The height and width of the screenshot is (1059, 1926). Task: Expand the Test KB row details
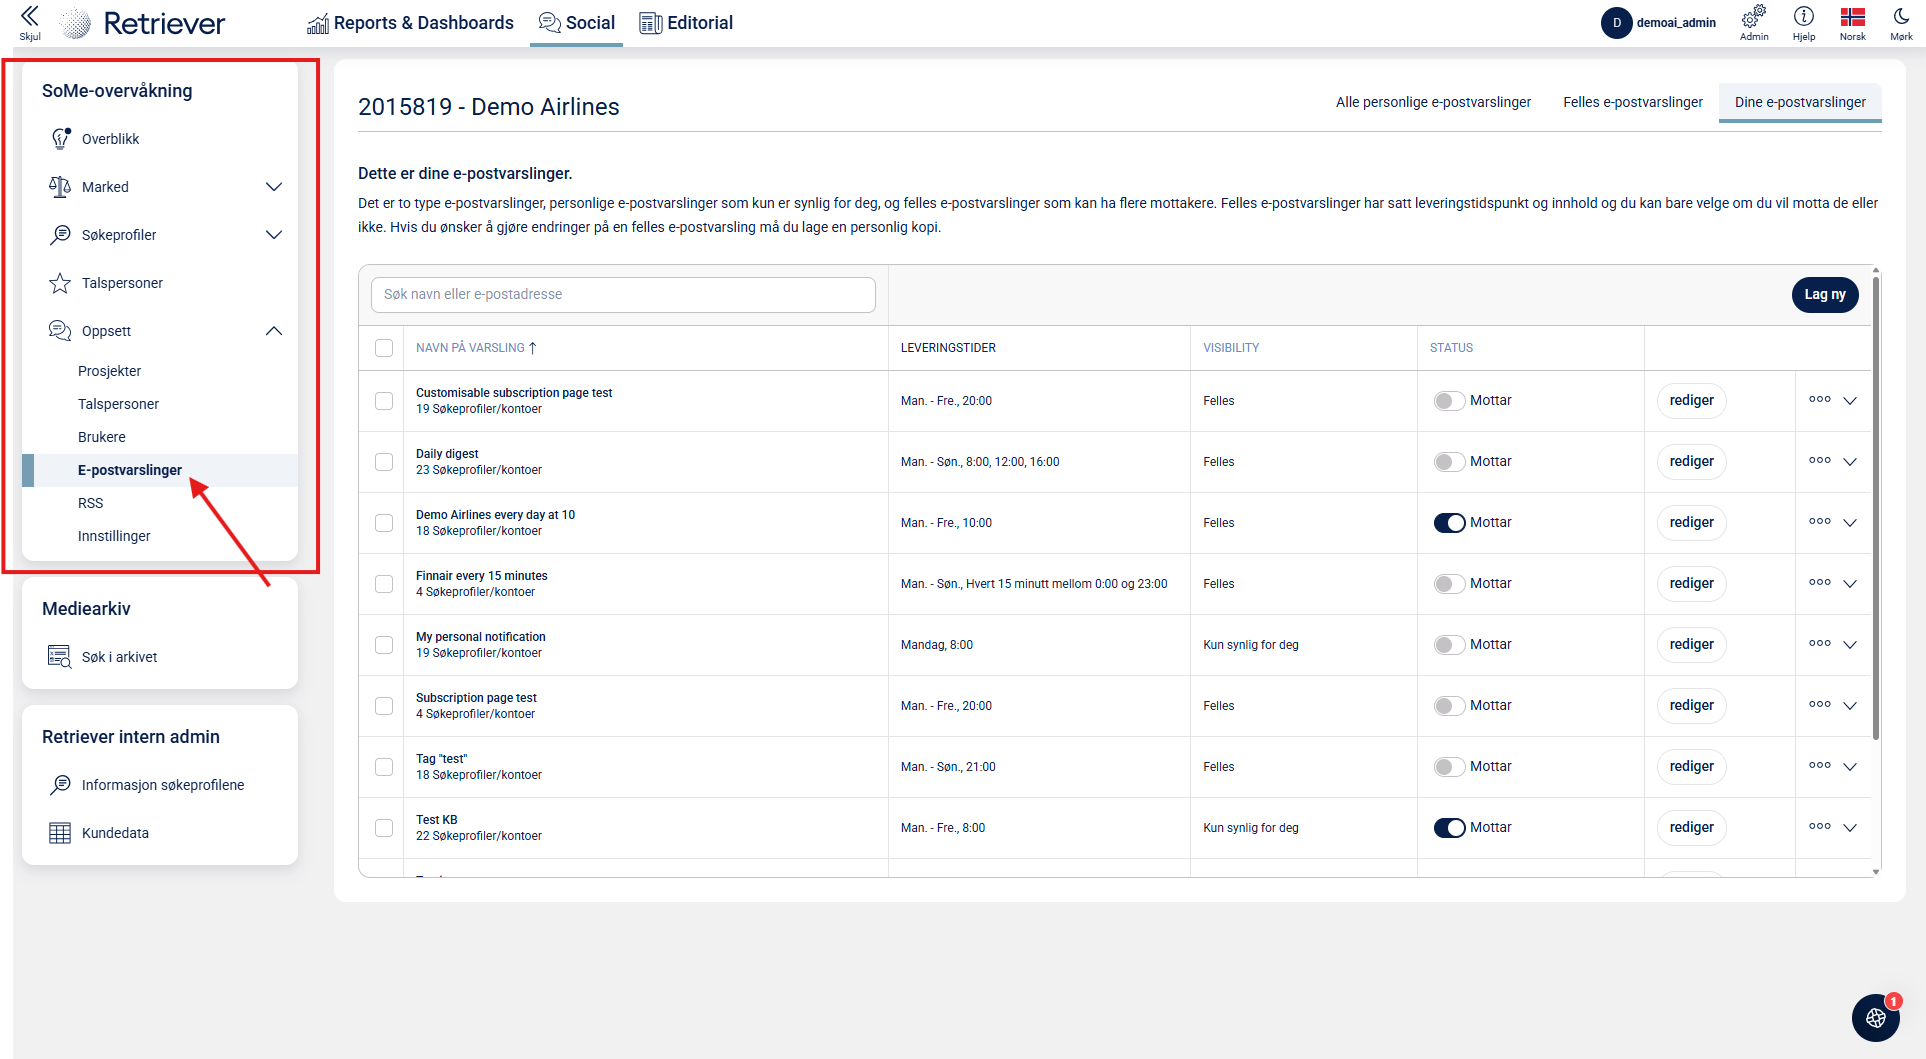point(1850,828)
